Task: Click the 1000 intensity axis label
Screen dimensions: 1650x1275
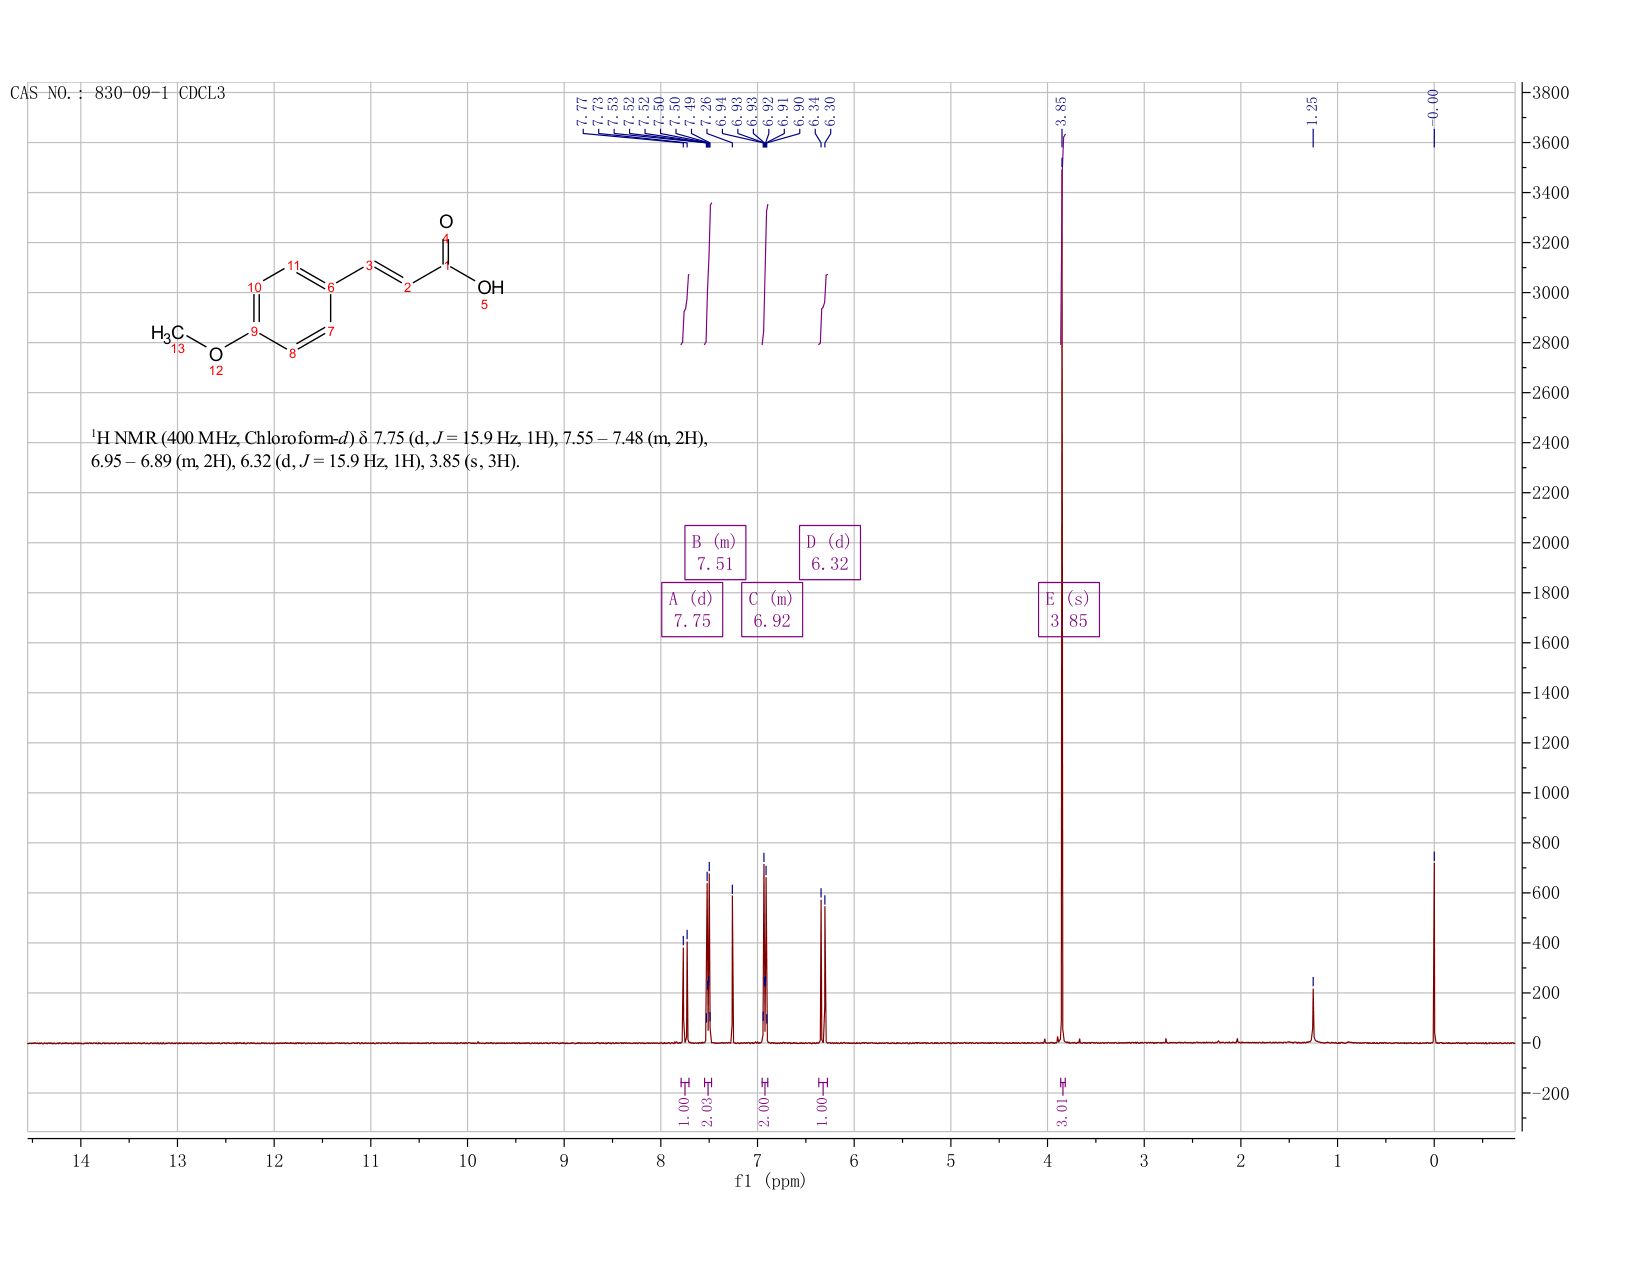Action: point(1551,793)
